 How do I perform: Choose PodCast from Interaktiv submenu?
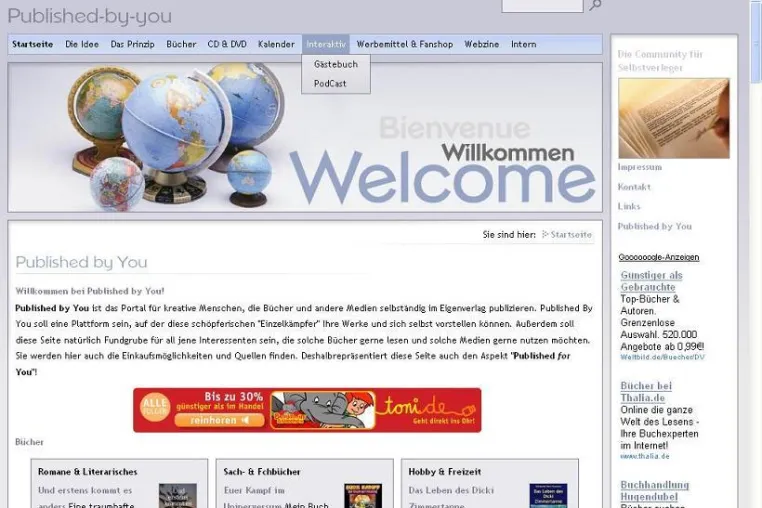click(x=330, y=84)
